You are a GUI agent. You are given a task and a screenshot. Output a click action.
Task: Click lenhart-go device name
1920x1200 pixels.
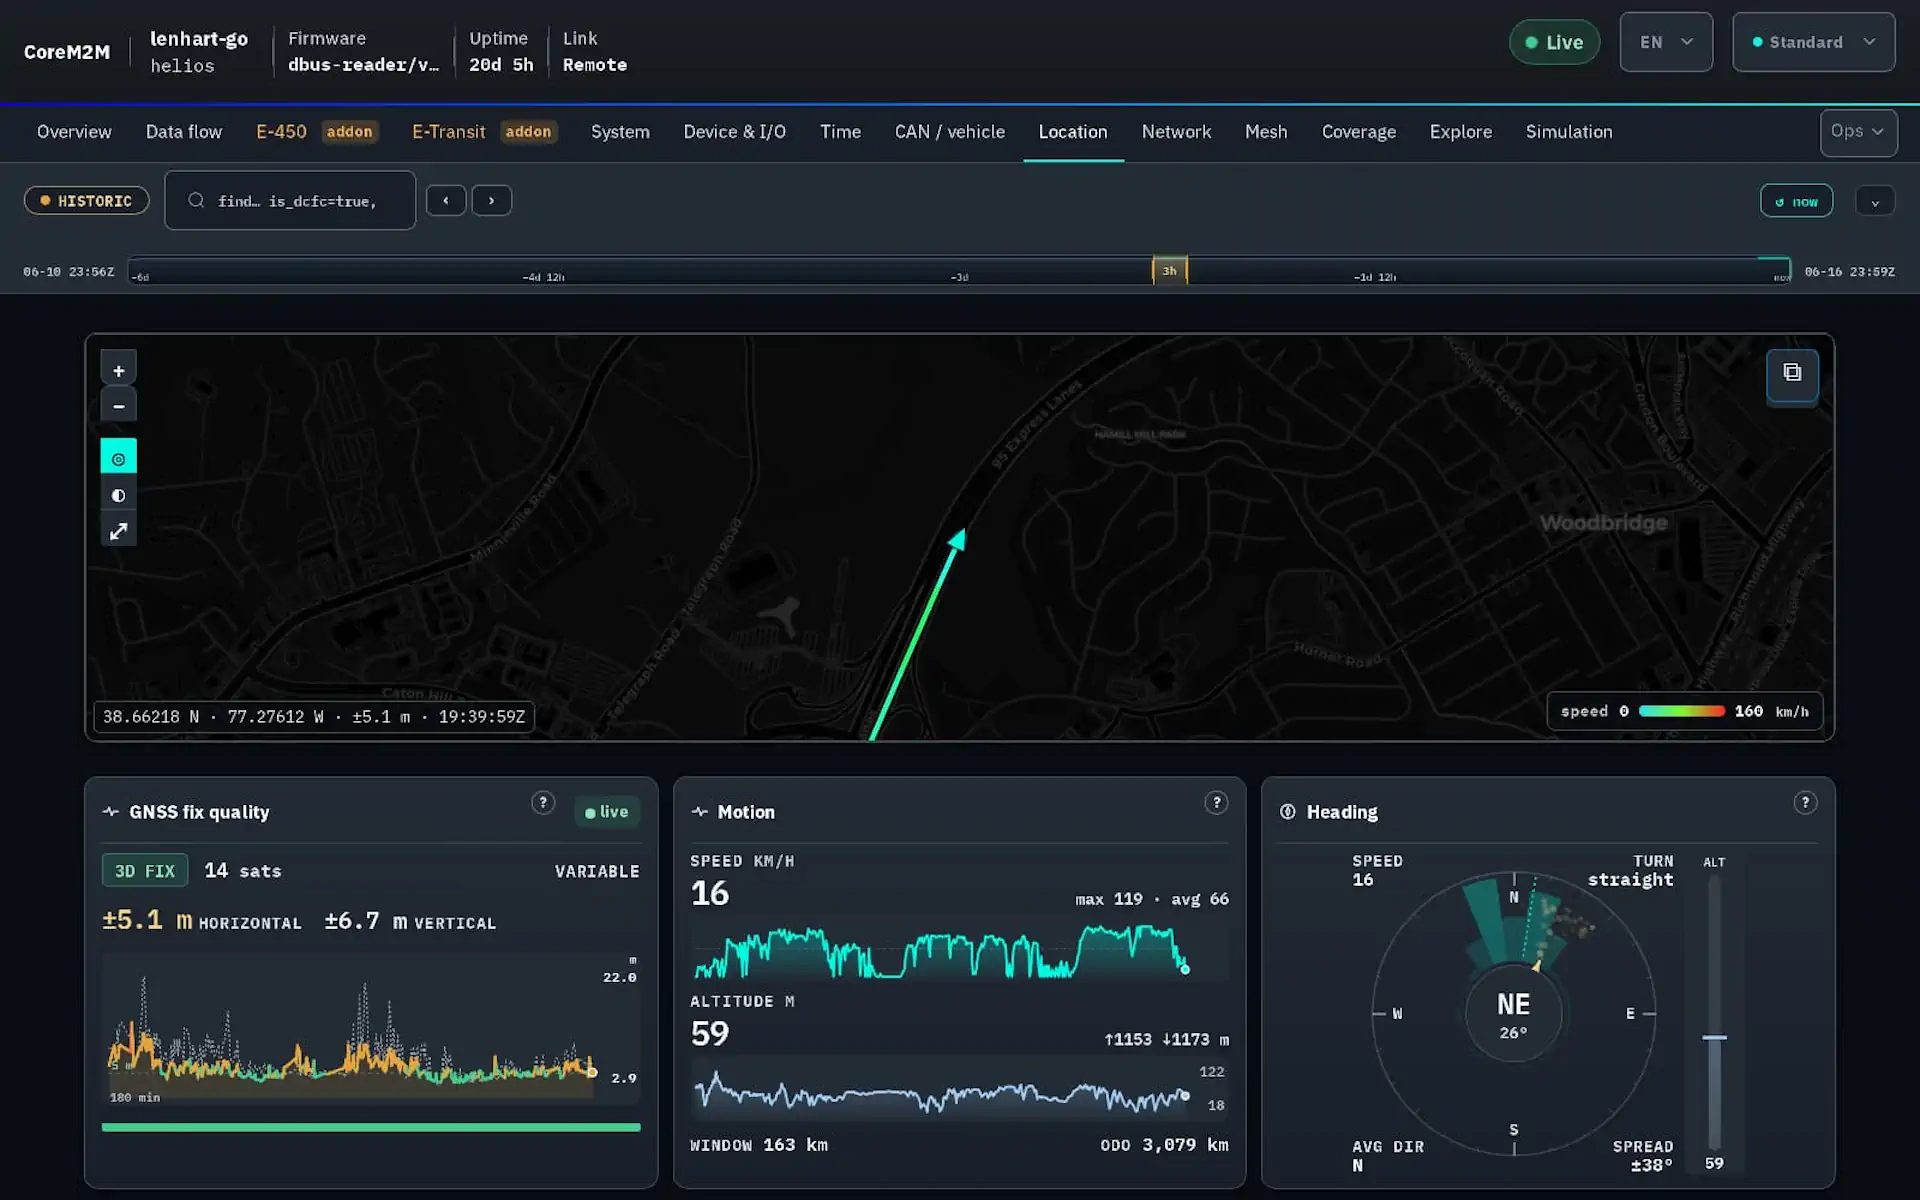click(199, 39)
